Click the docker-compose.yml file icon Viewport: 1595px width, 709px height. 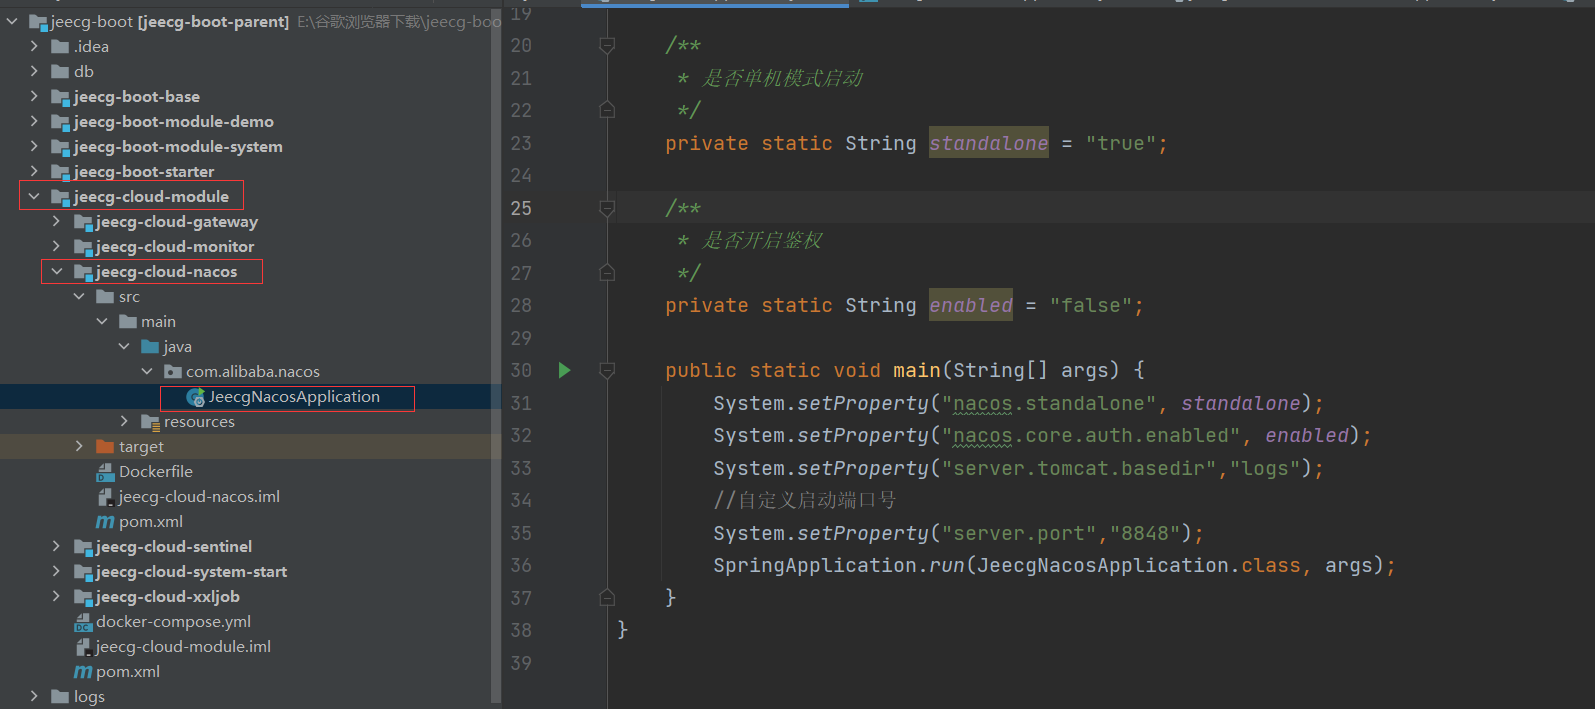pyautogui.click(x=83, y=622)
